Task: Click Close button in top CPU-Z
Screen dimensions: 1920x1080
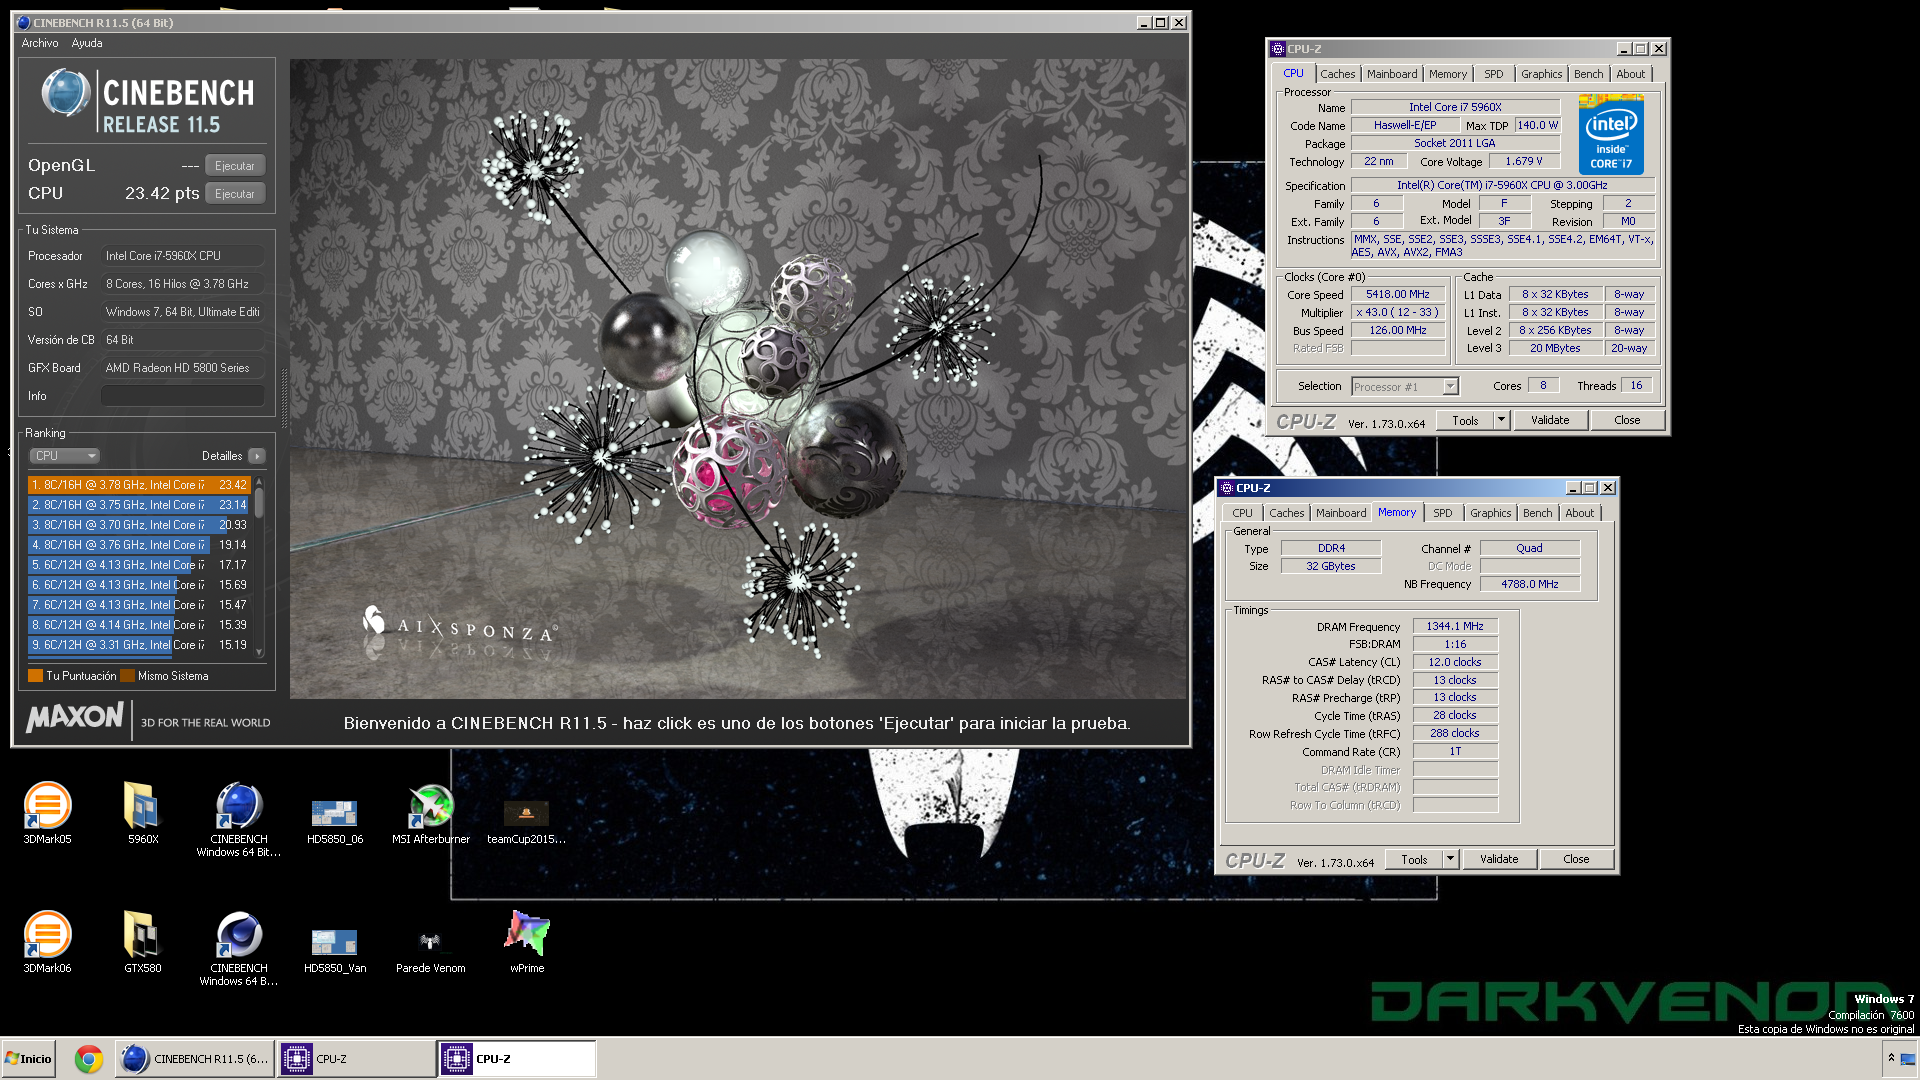Action: pyautogui.click(x=1627, y=421)
